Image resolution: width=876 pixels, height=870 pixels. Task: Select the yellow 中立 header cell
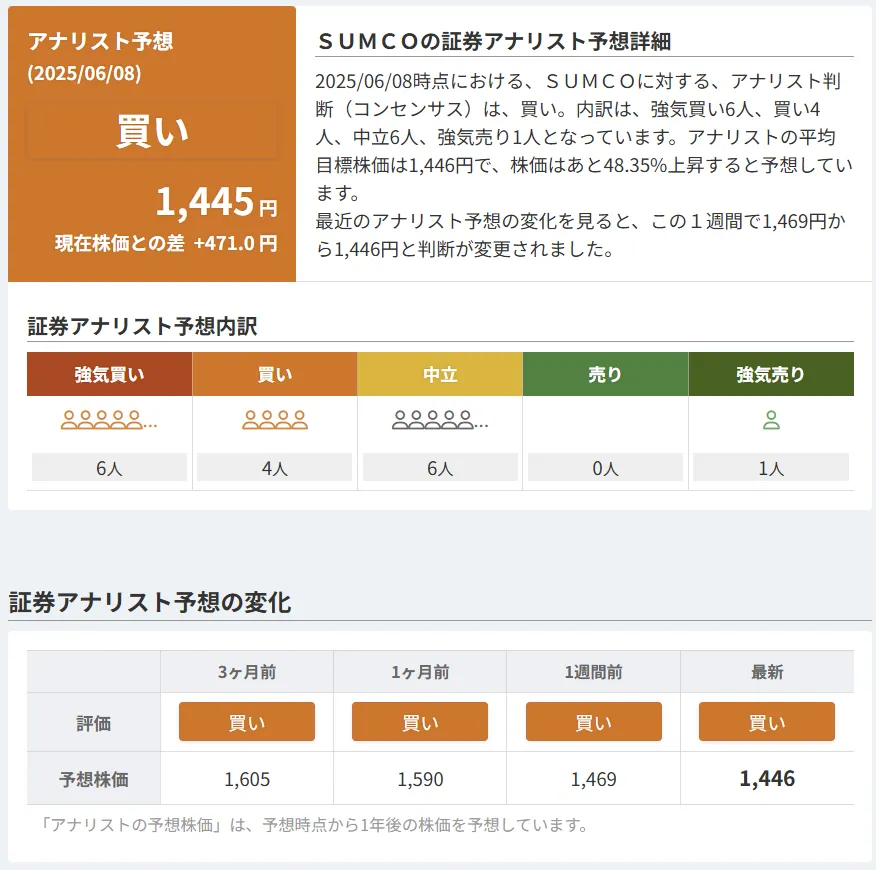440,375
